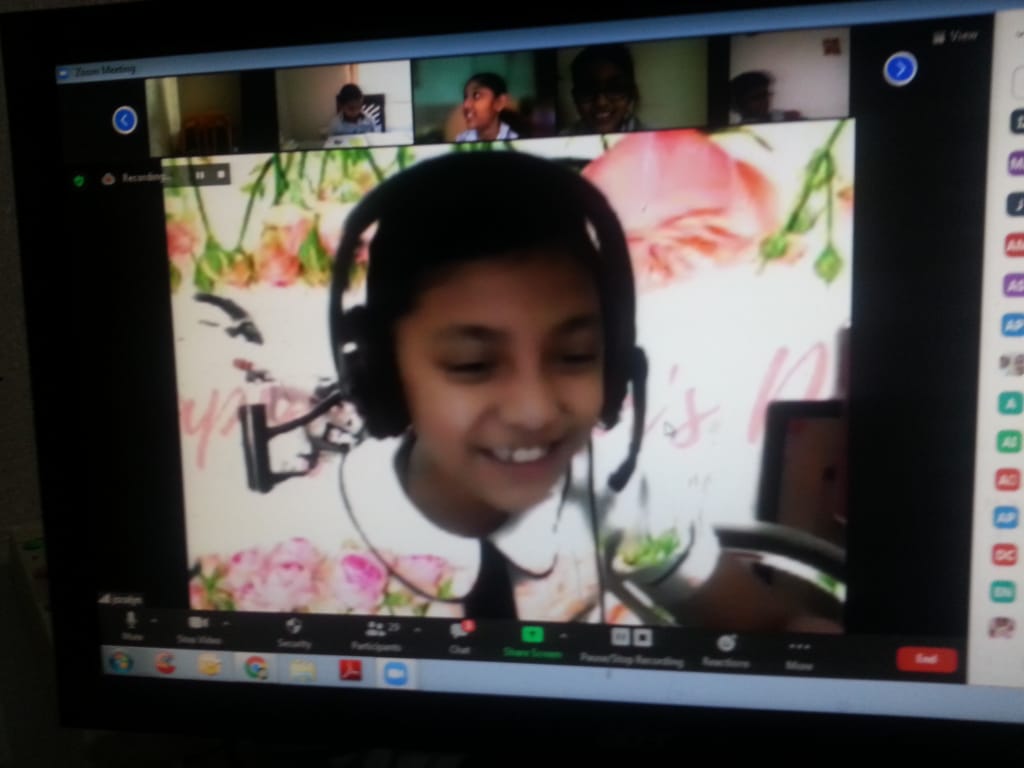Click the Zoom icon on the taskbar
The image size is (1024, 768).
point(396,673)
